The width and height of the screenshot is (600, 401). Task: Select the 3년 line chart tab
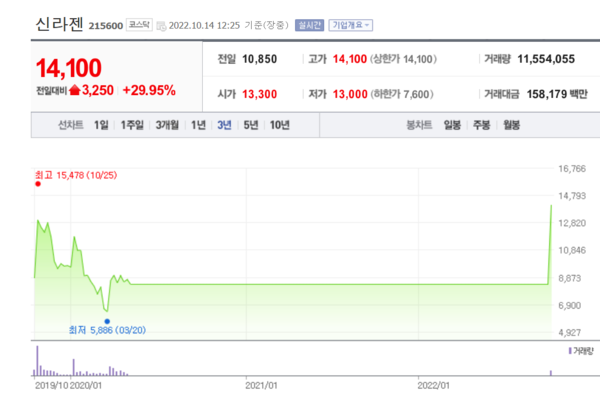tap(224, 125)
